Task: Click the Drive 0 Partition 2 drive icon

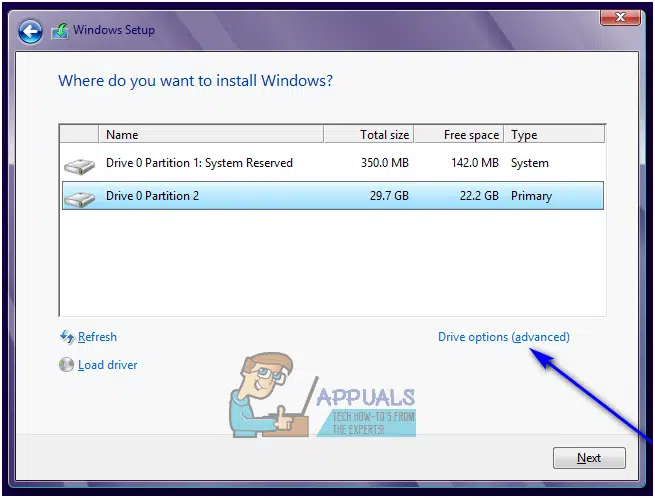Action: pos(79,198)
